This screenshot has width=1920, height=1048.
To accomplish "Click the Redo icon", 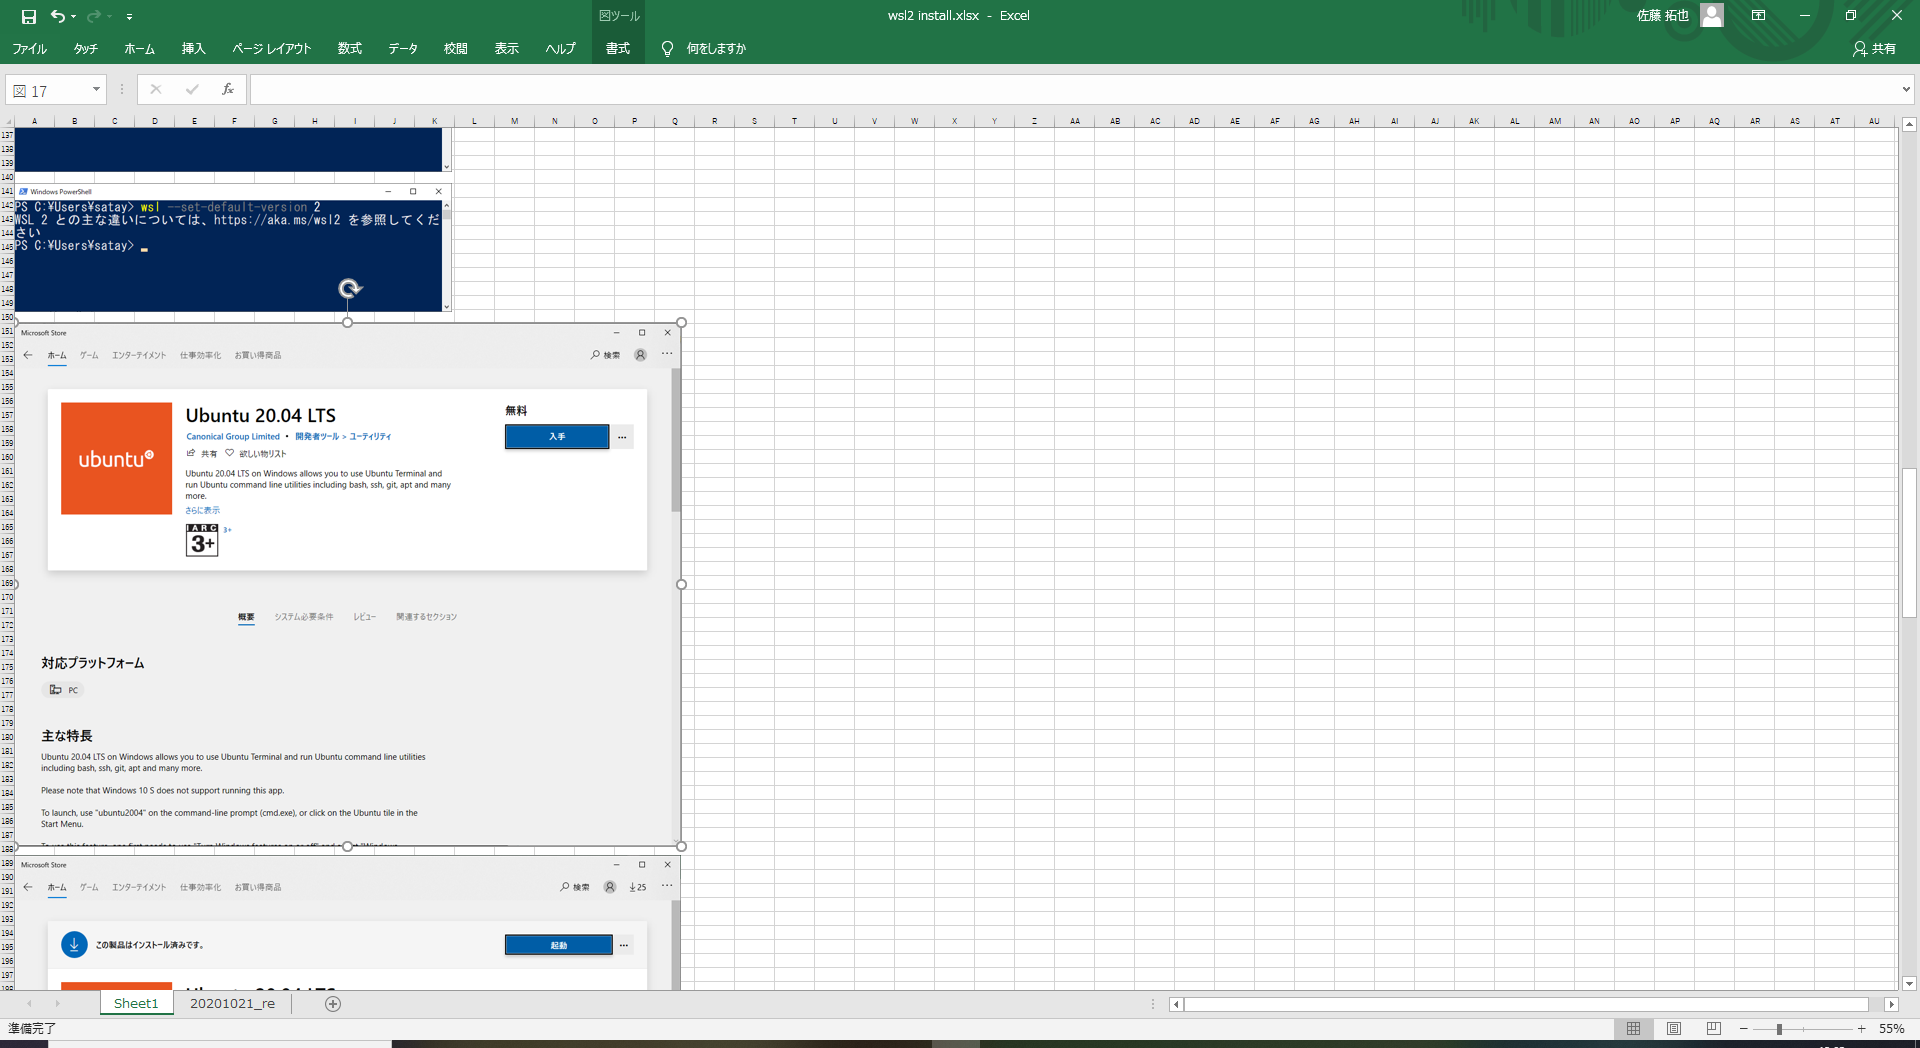I will click(x=94, y=16).
